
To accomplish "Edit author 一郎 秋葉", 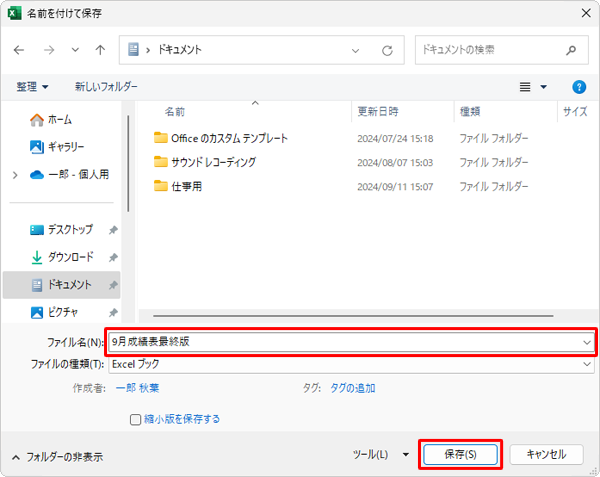I will [137, 388].
